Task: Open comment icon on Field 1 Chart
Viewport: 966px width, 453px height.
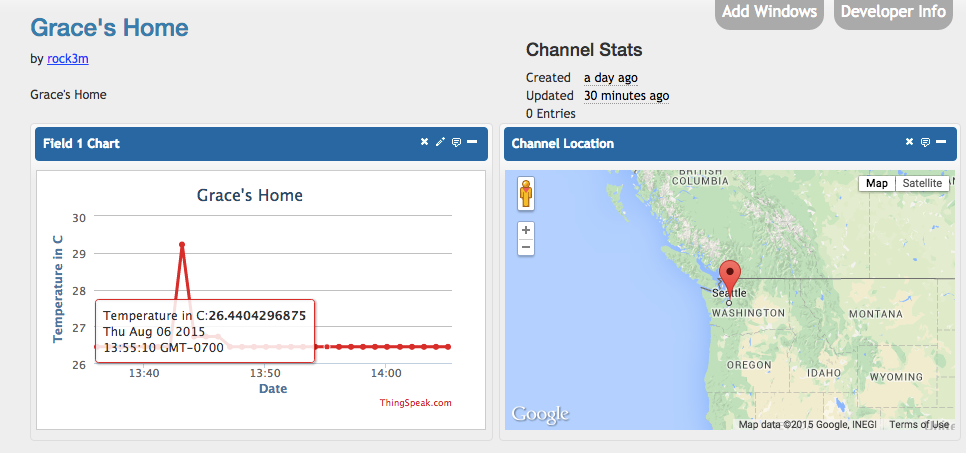Action: tap(456, 142)
